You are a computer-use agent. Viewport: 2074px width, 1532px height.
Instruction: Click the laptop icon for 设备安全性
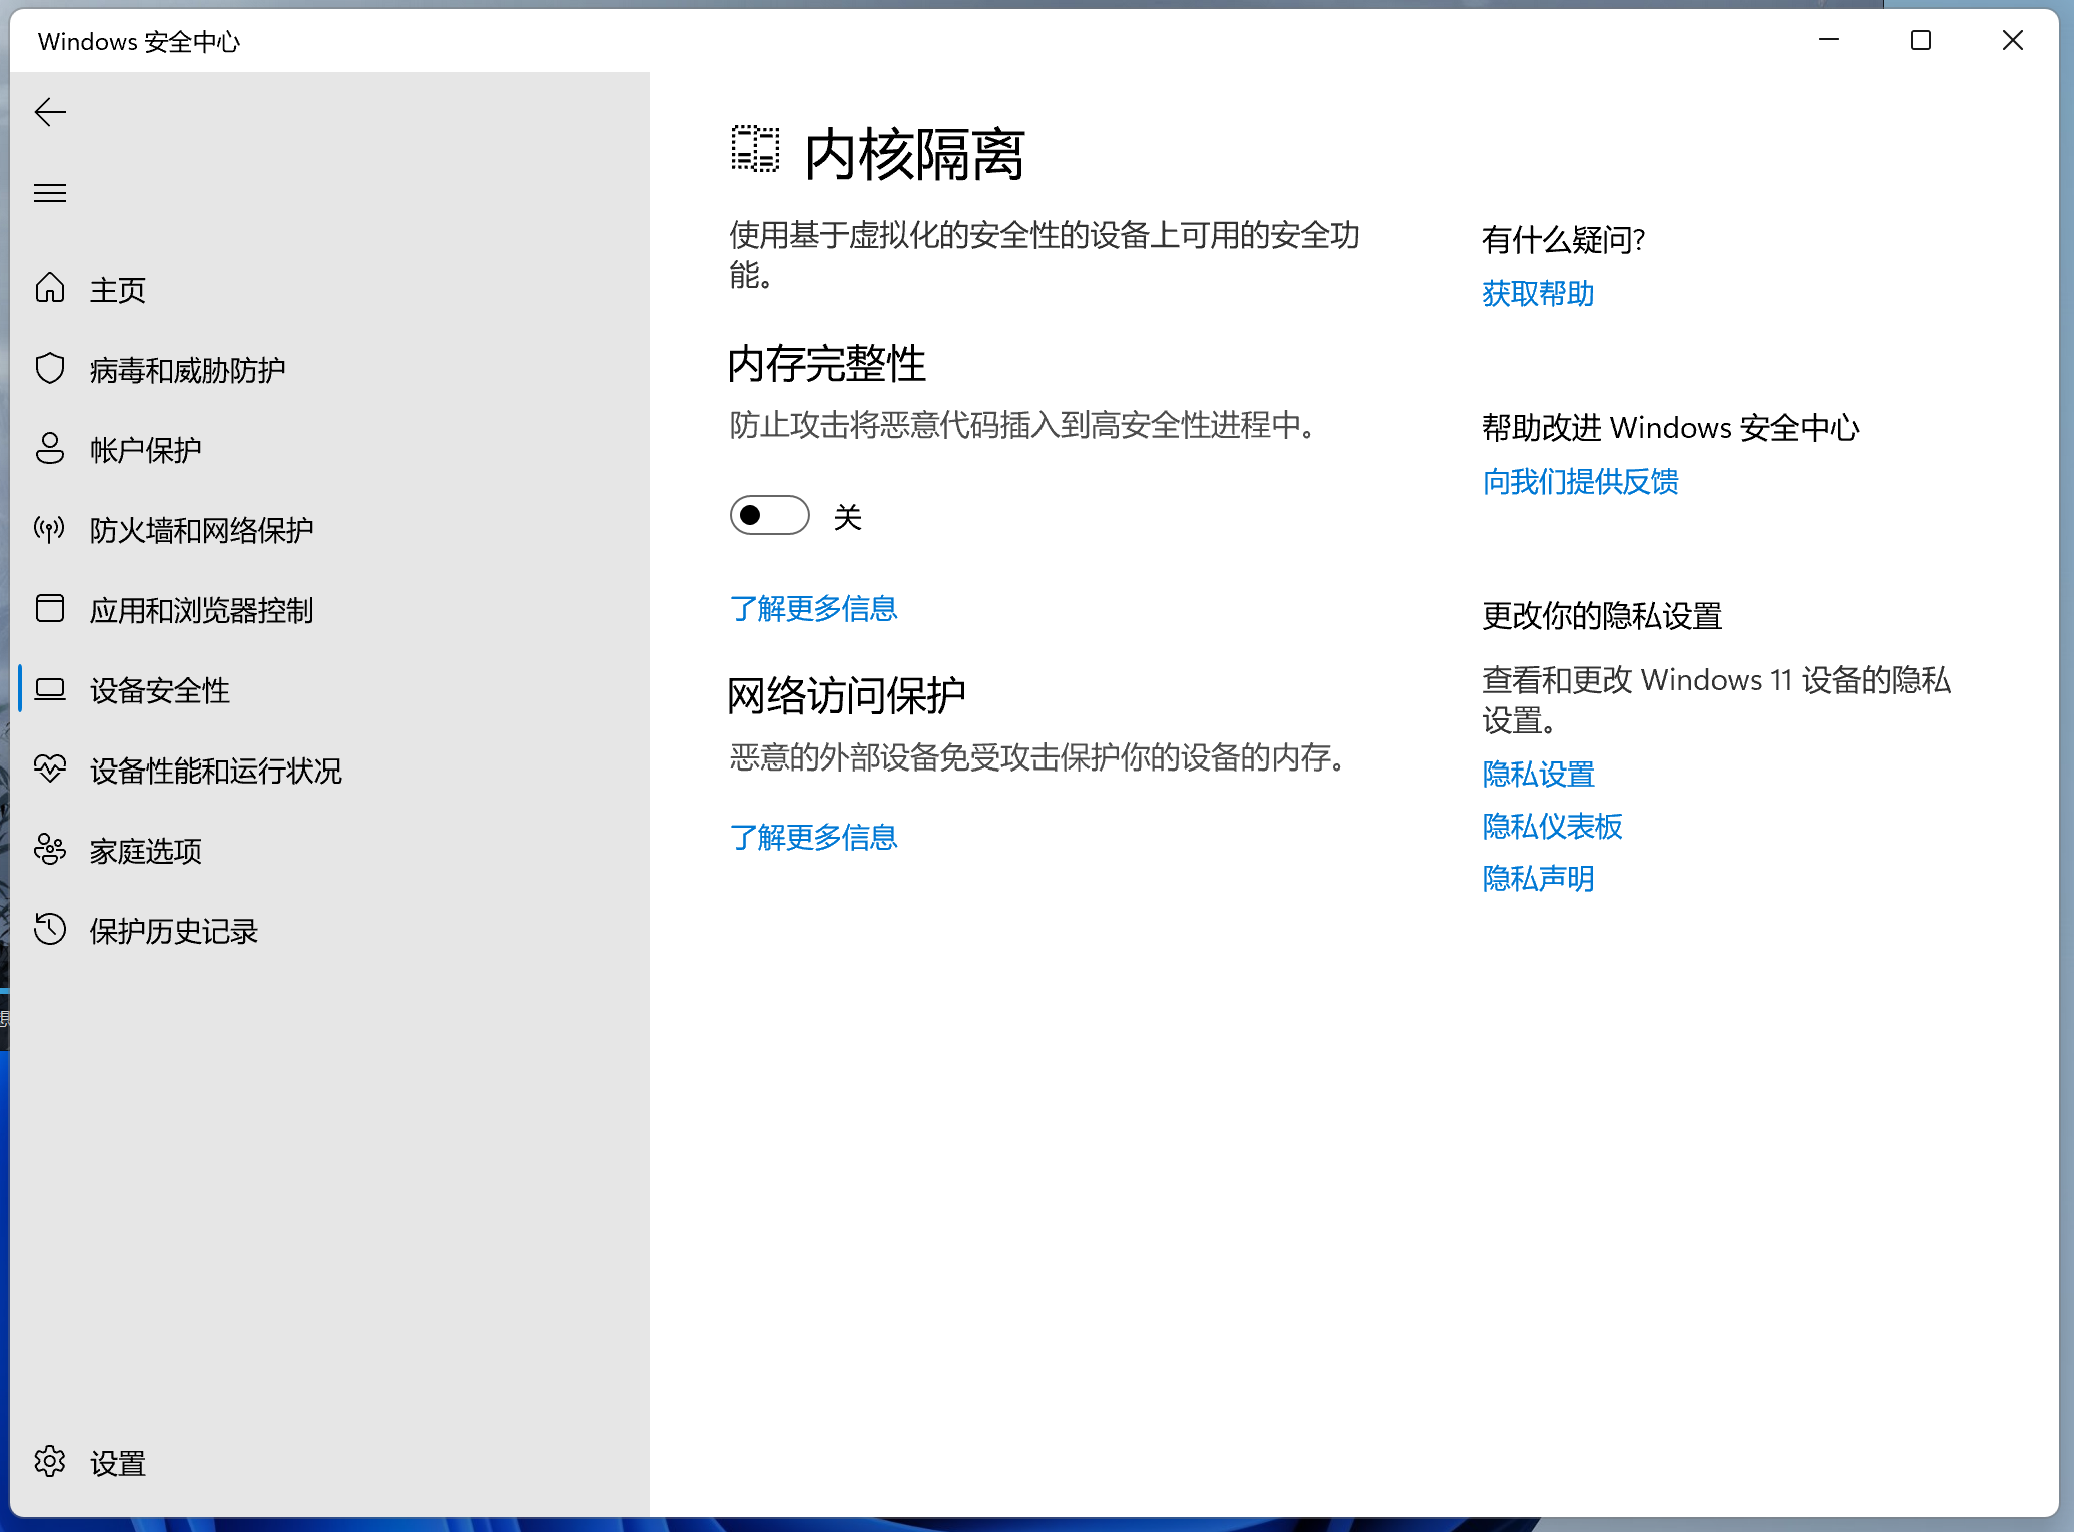coord(50,689)
